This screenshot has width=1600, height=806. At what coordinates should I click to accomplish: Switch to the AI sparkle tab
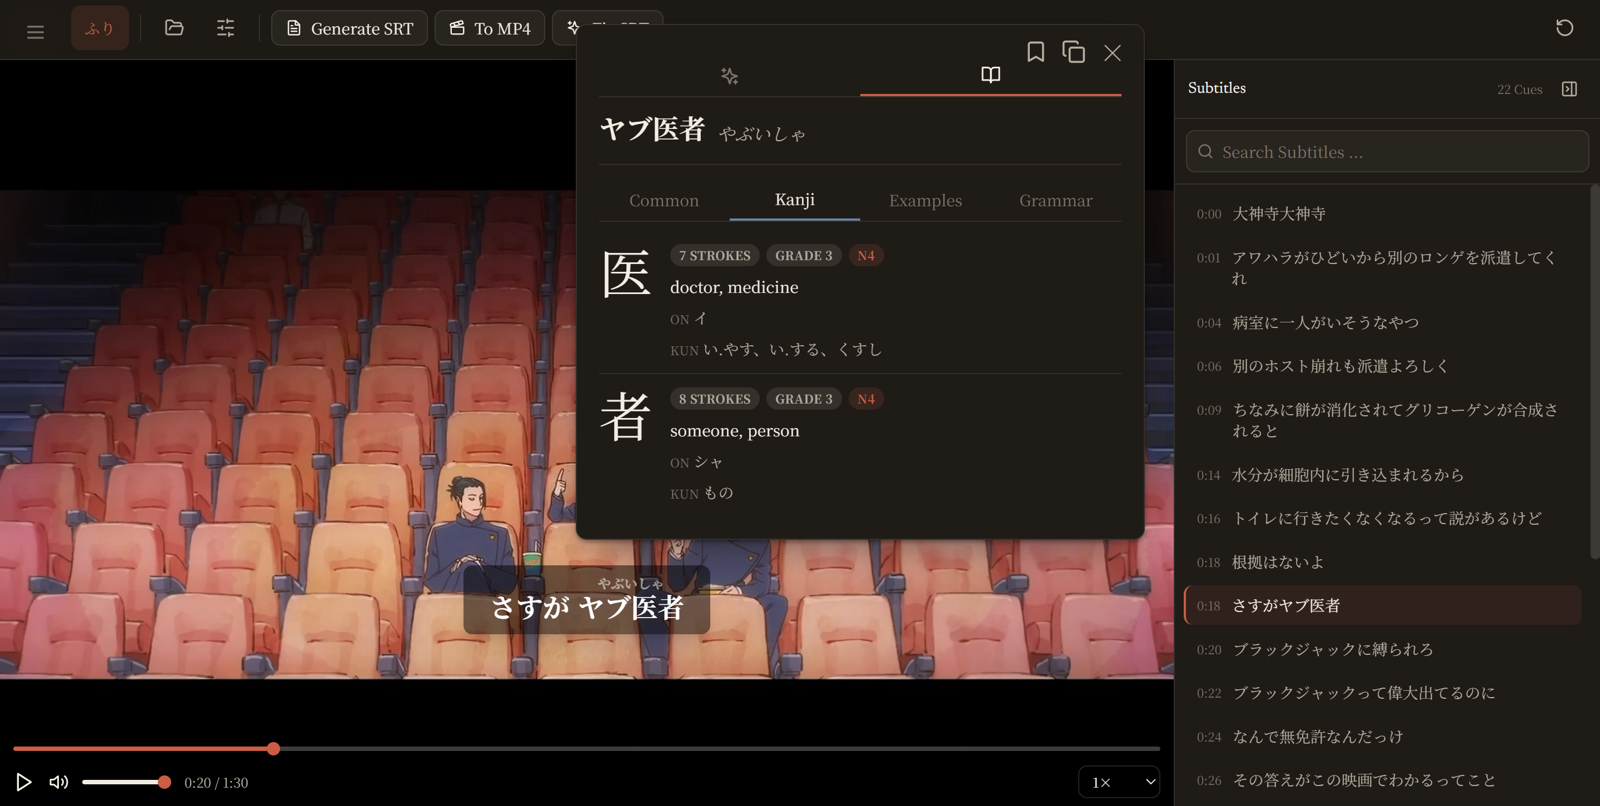(x=729, y=76)
